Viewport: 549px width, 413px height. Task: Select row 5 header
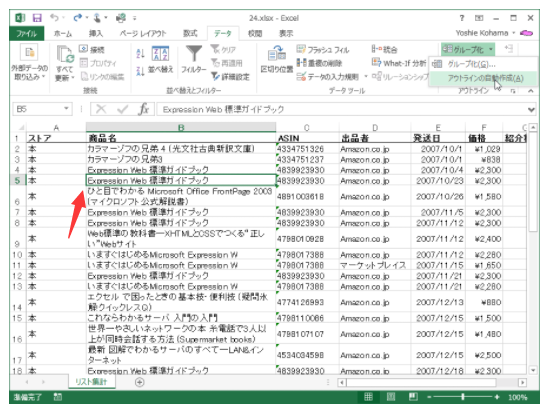point(17,181)
